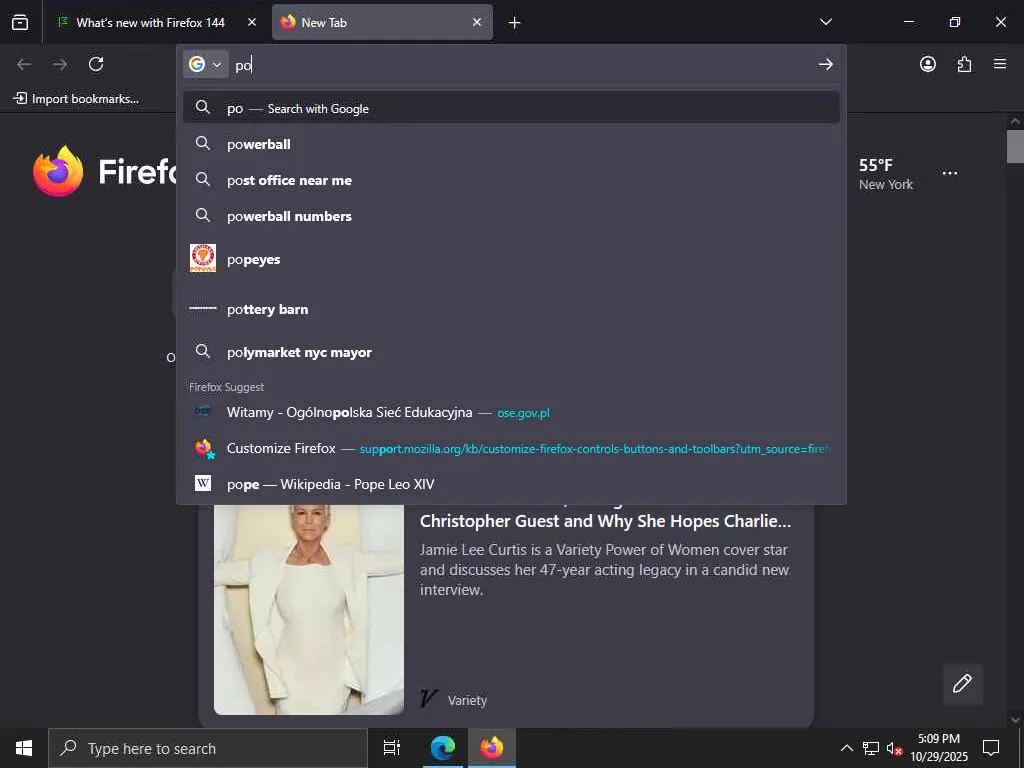Reload the current page
Viewport: 1024px width, 768px height.
tap(96, 64)
